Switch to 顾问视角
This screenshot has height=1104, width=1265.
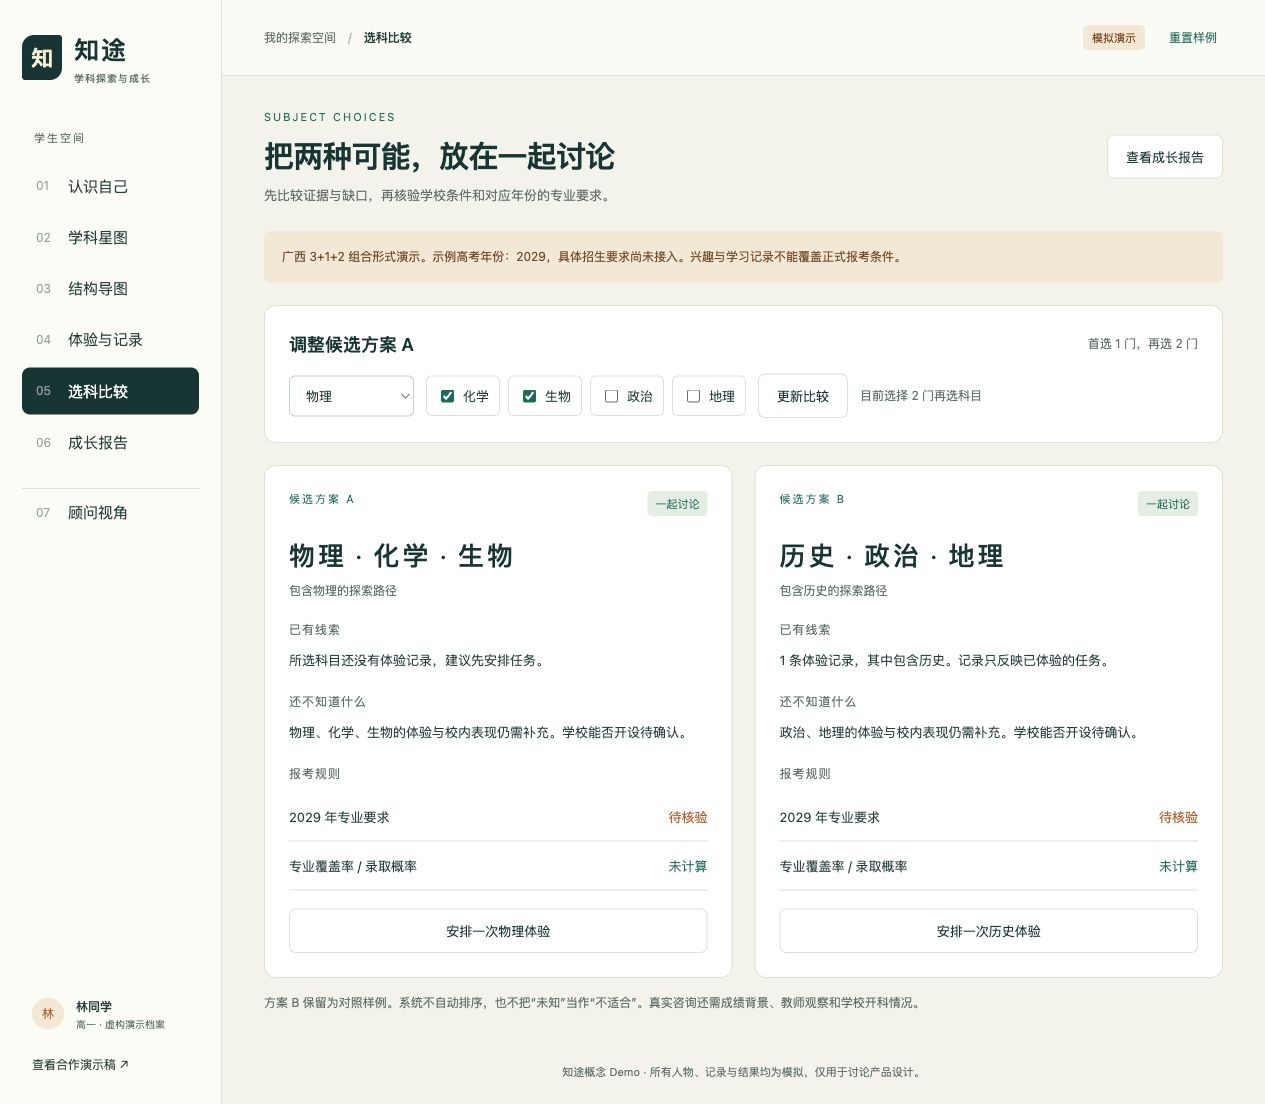(x=110, y=513)
